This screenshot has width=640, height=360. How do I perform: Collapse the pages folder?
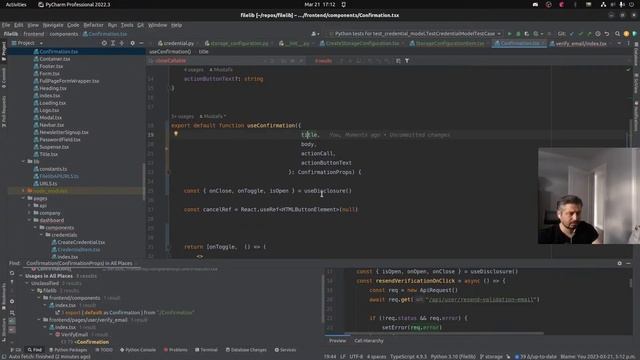[x=23, y=198]
